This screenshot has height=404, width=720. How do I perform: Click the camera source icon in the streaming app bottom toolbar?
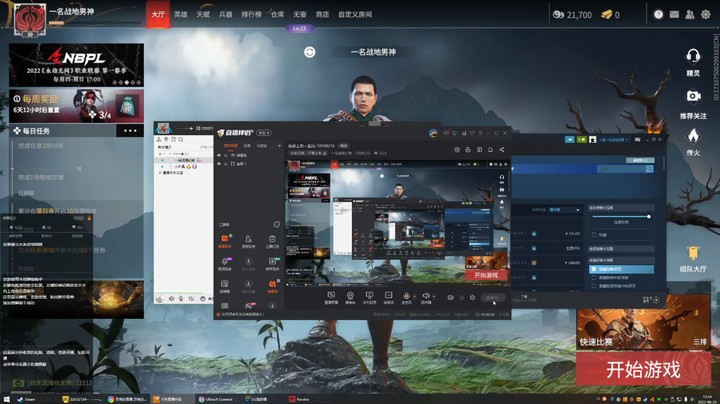click(x=350, y=296)
